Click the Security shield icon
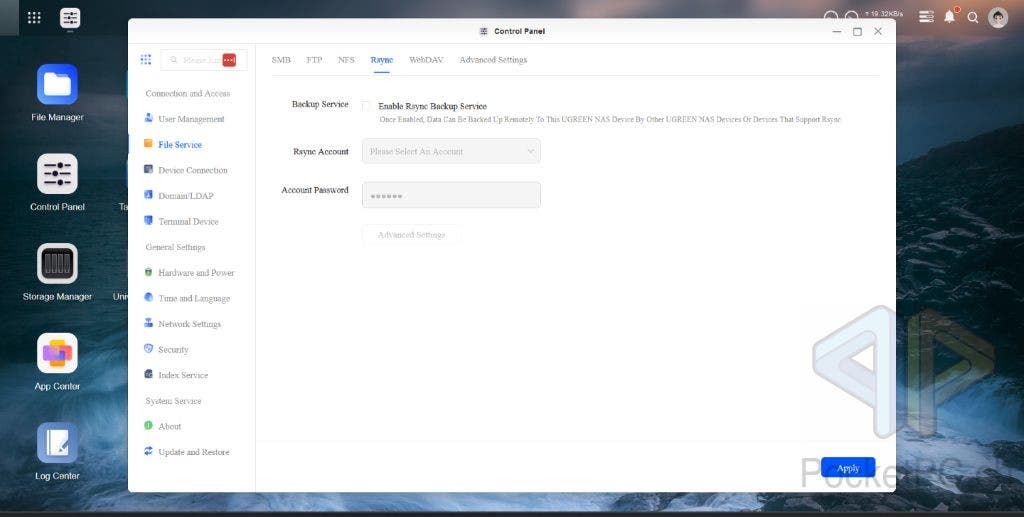The image size is (1024, 517). coord(148,349)
